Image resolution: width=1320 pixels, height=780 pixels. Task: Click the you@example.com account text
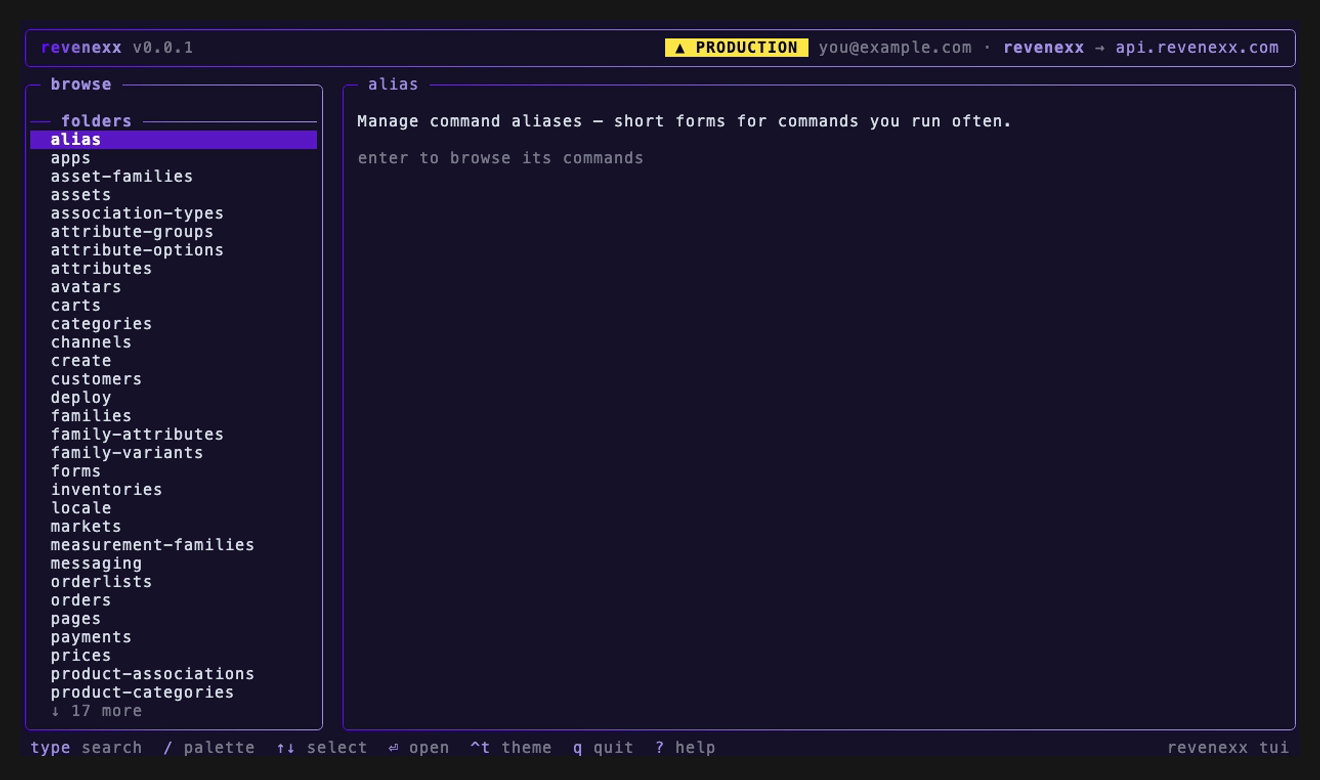(895, 48)
